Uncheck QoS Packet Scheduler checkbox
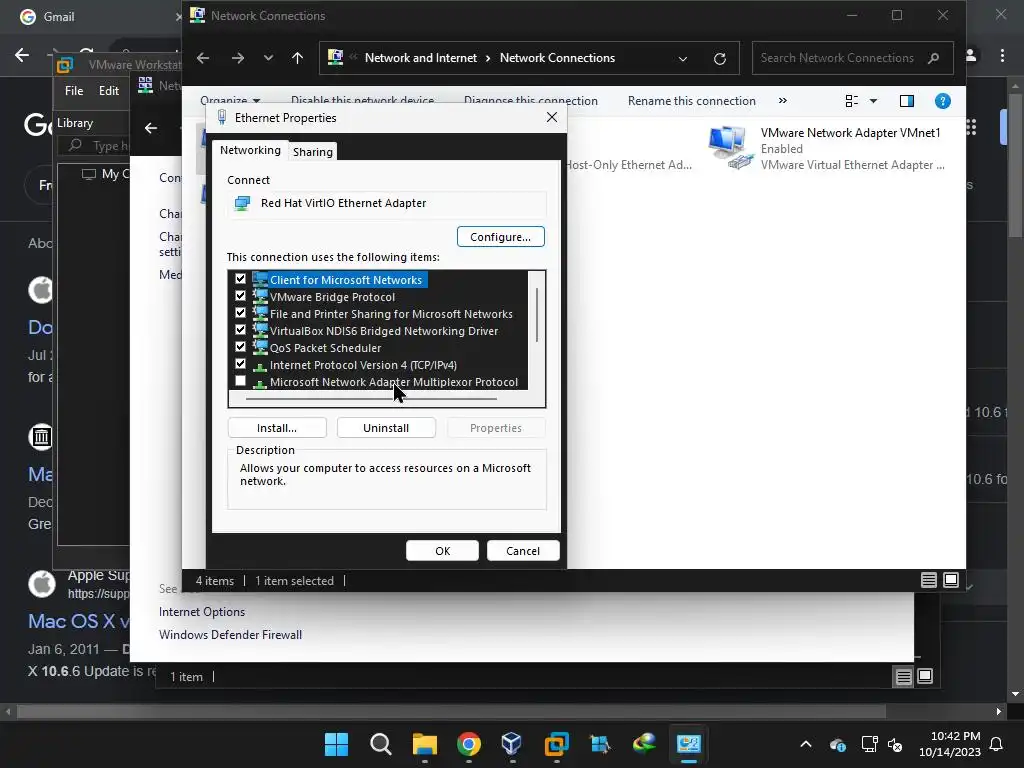 [240, 347]
